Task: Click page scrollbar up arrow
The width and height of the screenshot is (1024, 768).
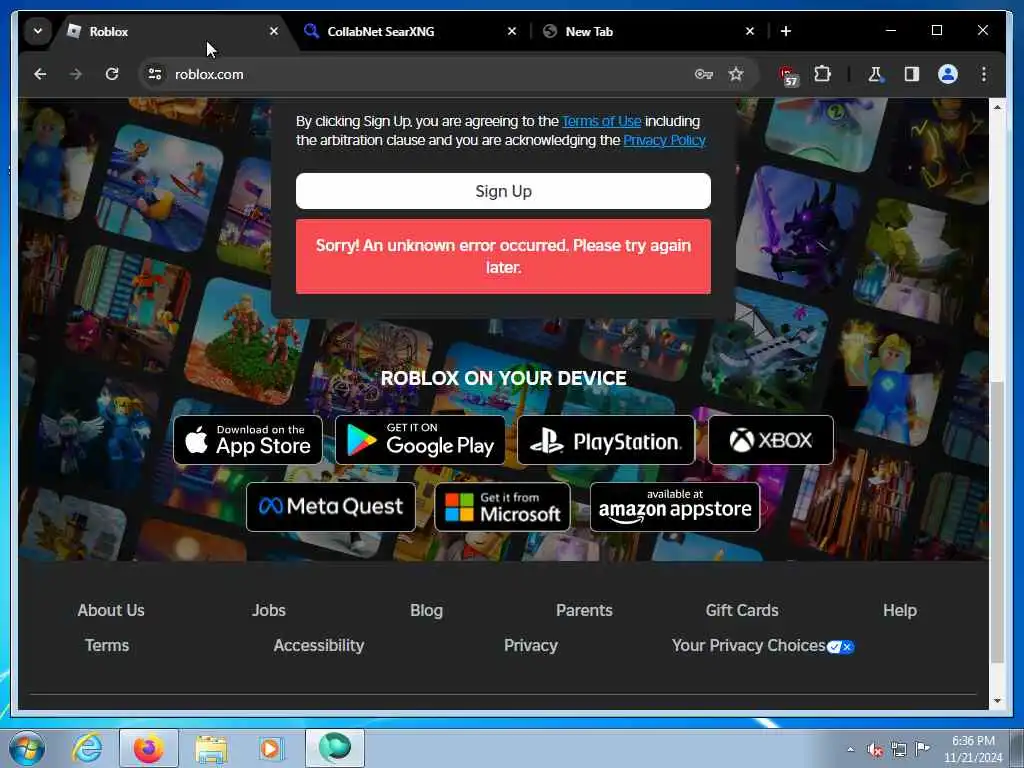Action: tap(997, 106)
